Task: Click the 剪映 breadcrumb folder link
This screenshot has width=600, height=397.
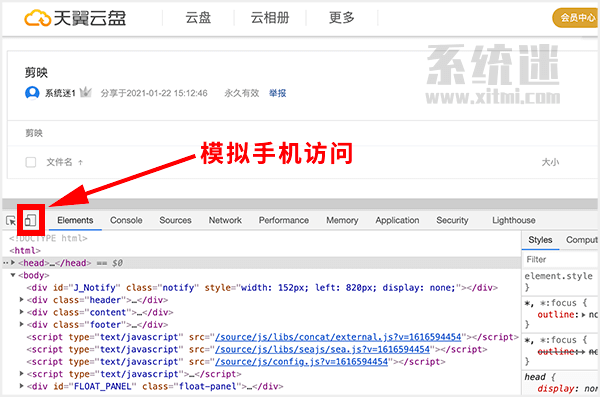Action: pos(34,133)
